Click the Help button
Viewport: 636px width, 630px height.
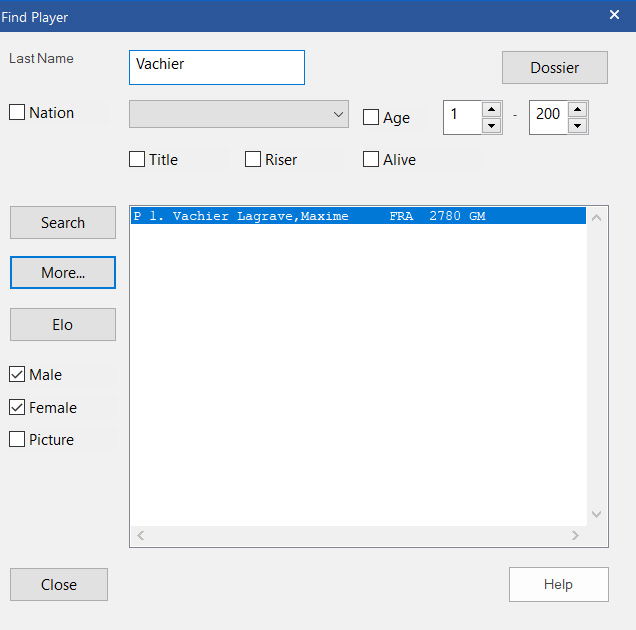(558, 584)
